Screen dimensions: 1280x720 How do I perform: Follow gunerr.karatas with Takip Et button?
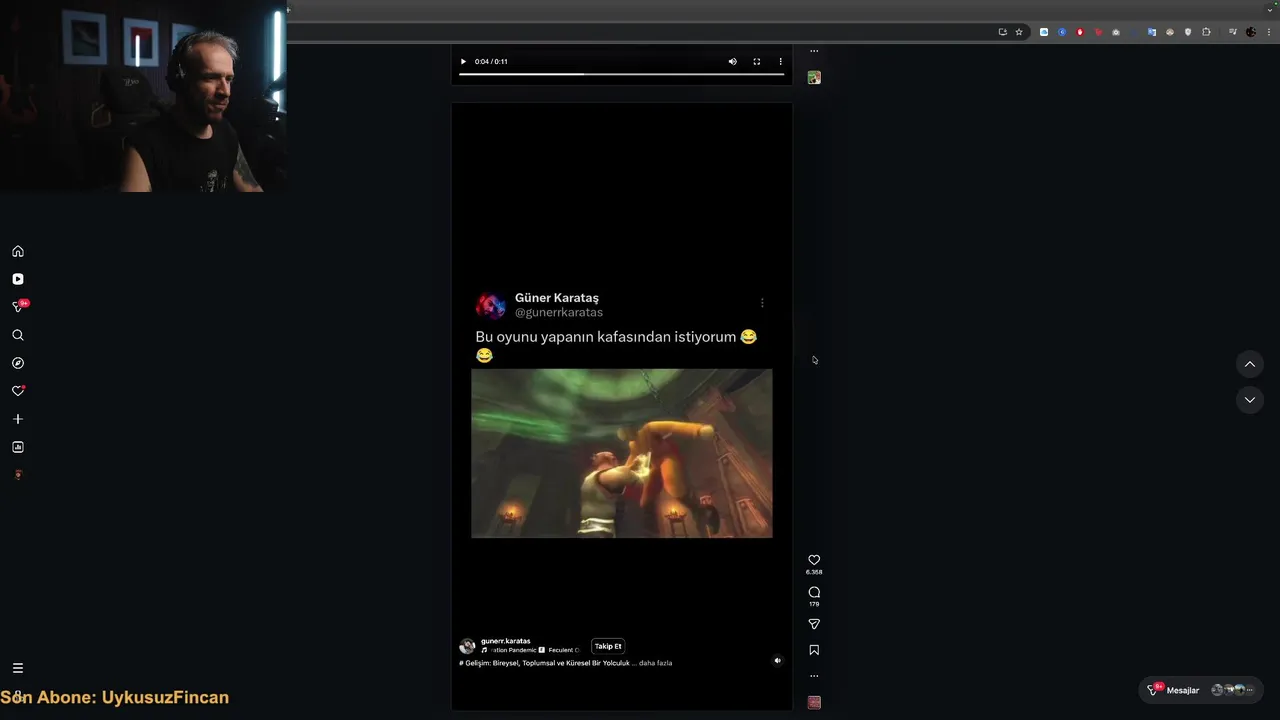click(x=608, y=646)
